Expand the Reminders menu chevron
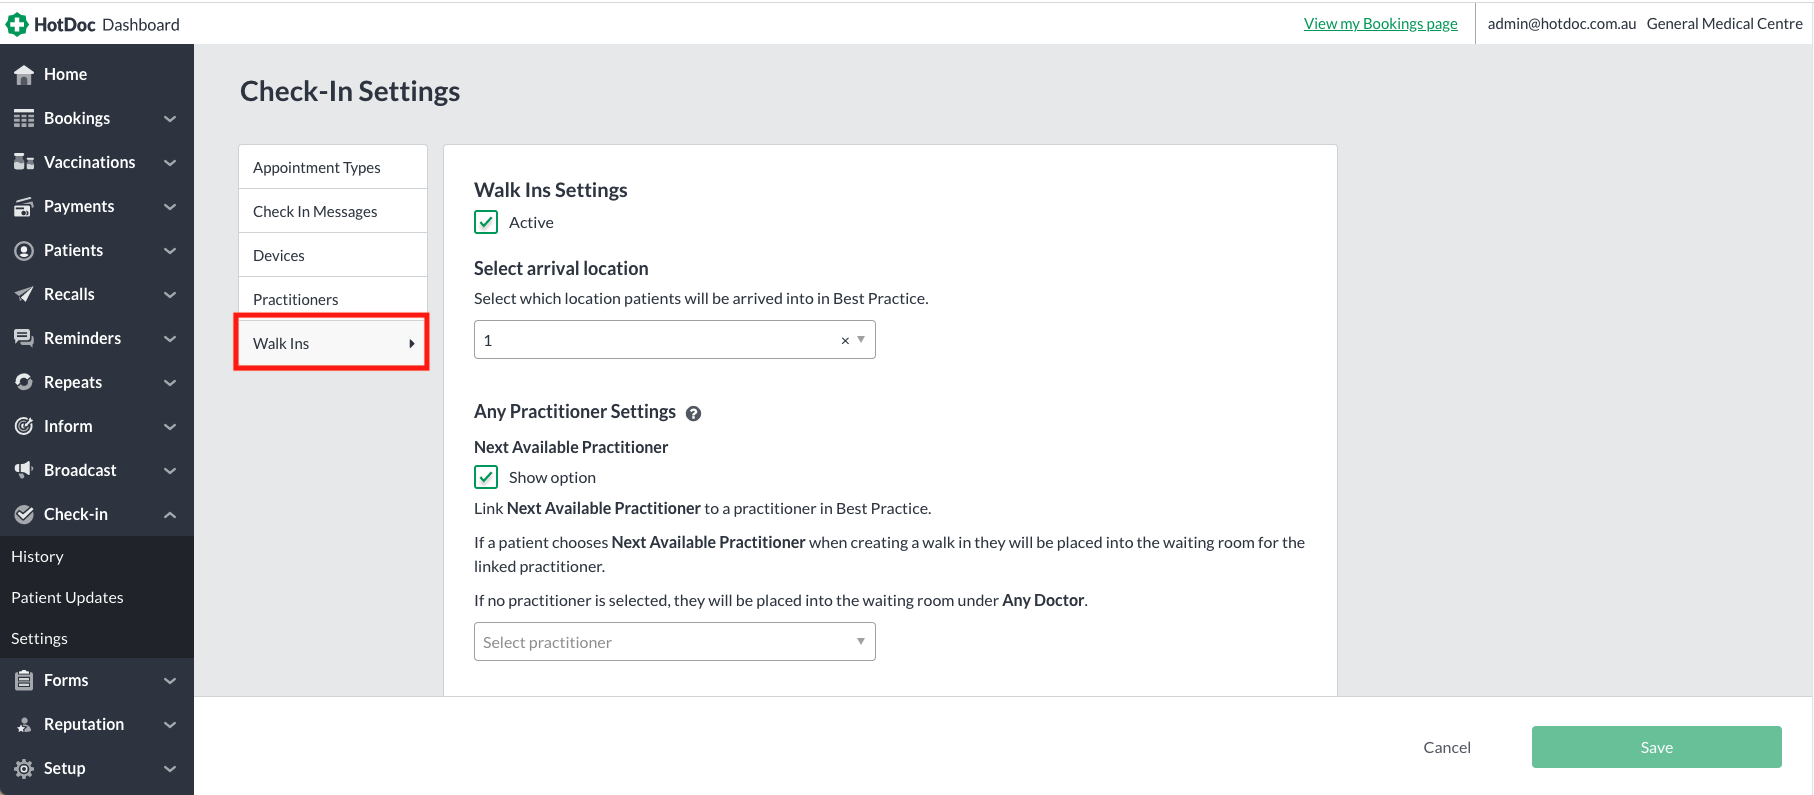 pos(170,339)
